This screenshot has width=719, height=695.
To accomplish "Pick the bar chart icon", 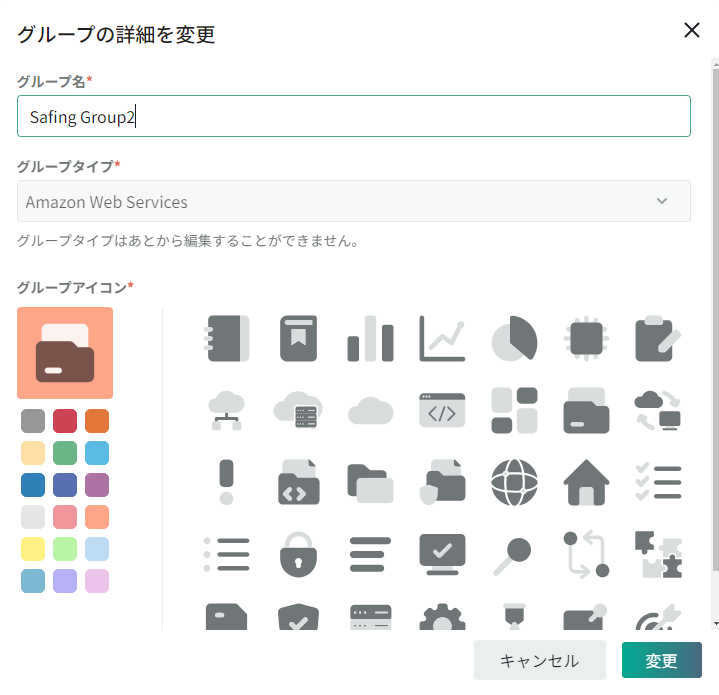I will (371, 338).
